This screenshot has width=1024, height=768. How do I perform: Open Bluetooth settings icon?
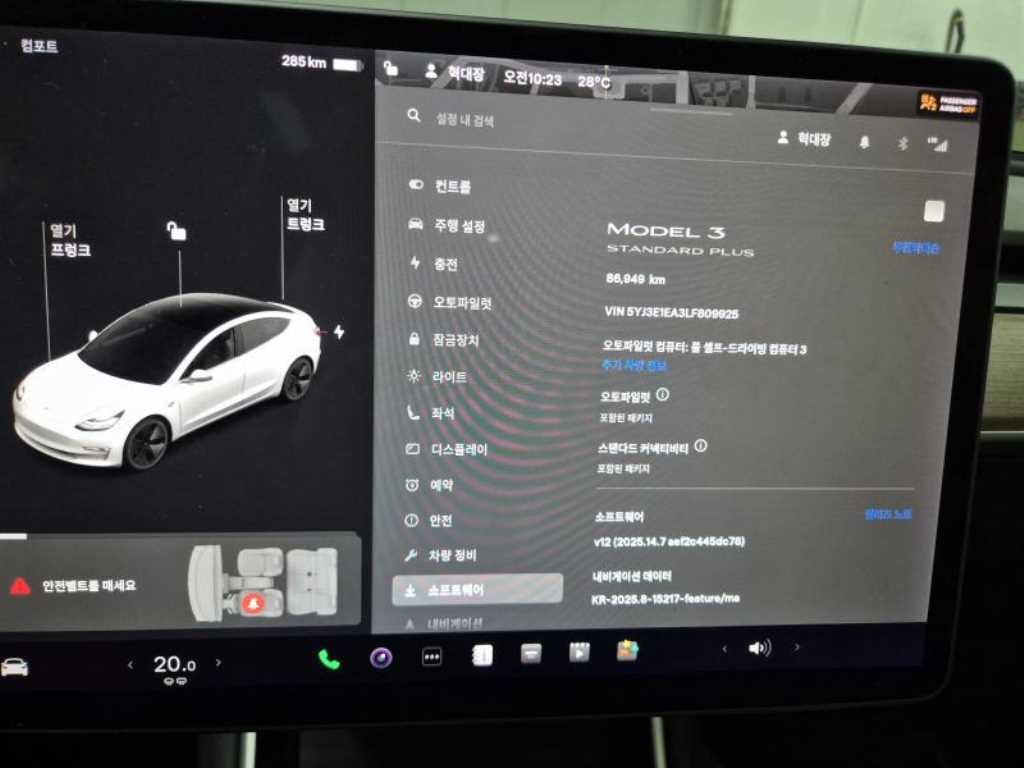pos(903,143)
